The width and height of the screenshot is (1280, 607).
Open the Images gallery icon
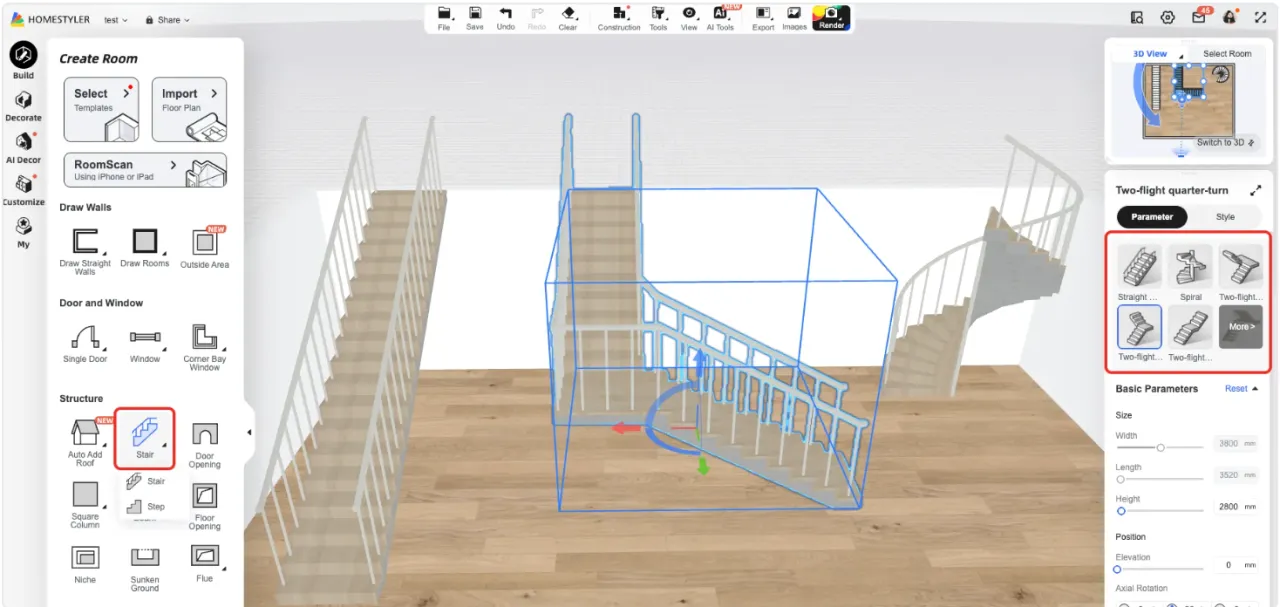pyautogui.click(x=794, y=17)
